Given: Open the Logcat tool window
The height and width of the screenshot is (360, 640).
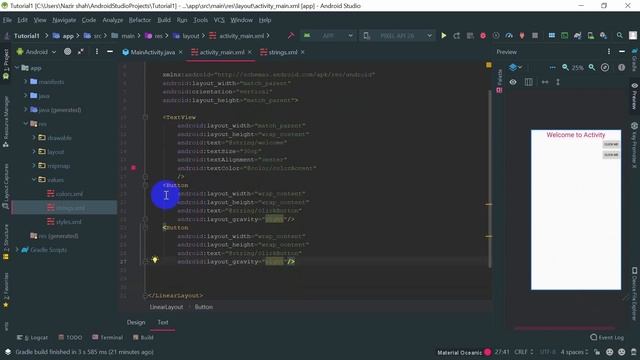Looking at the screenshot, I should [32, 338].
